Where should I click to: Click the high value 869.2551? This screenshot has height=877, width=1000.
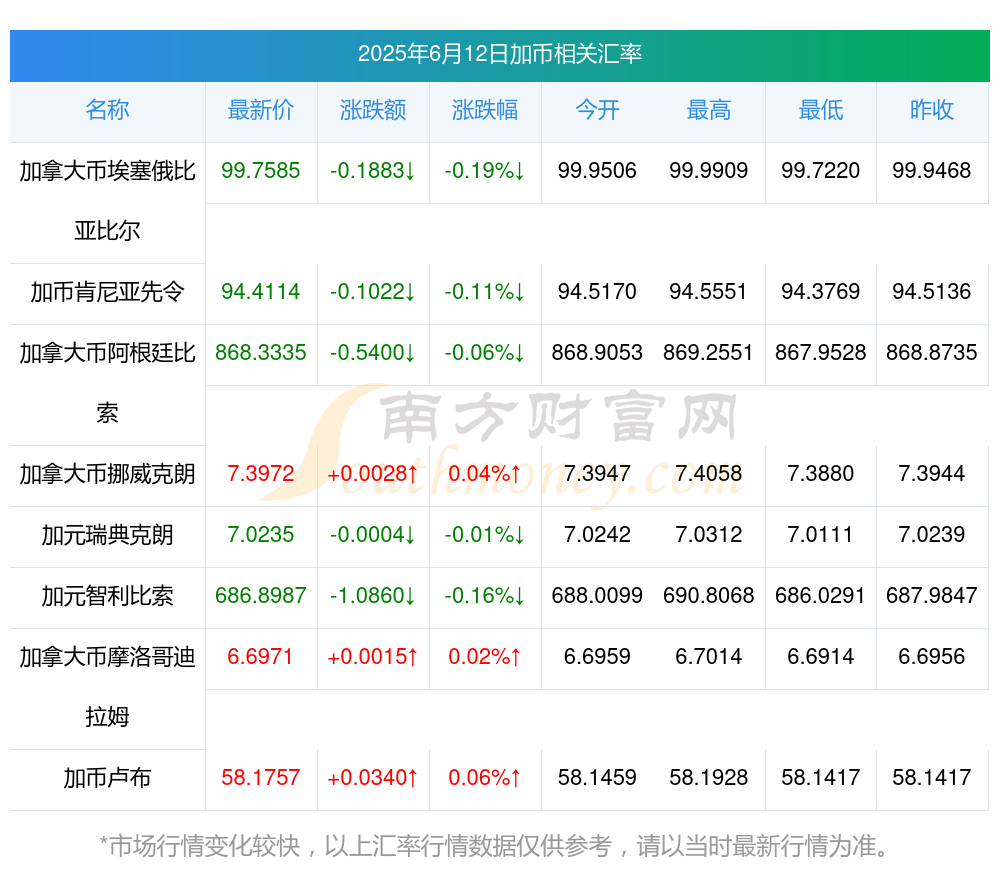click(709, 353)
